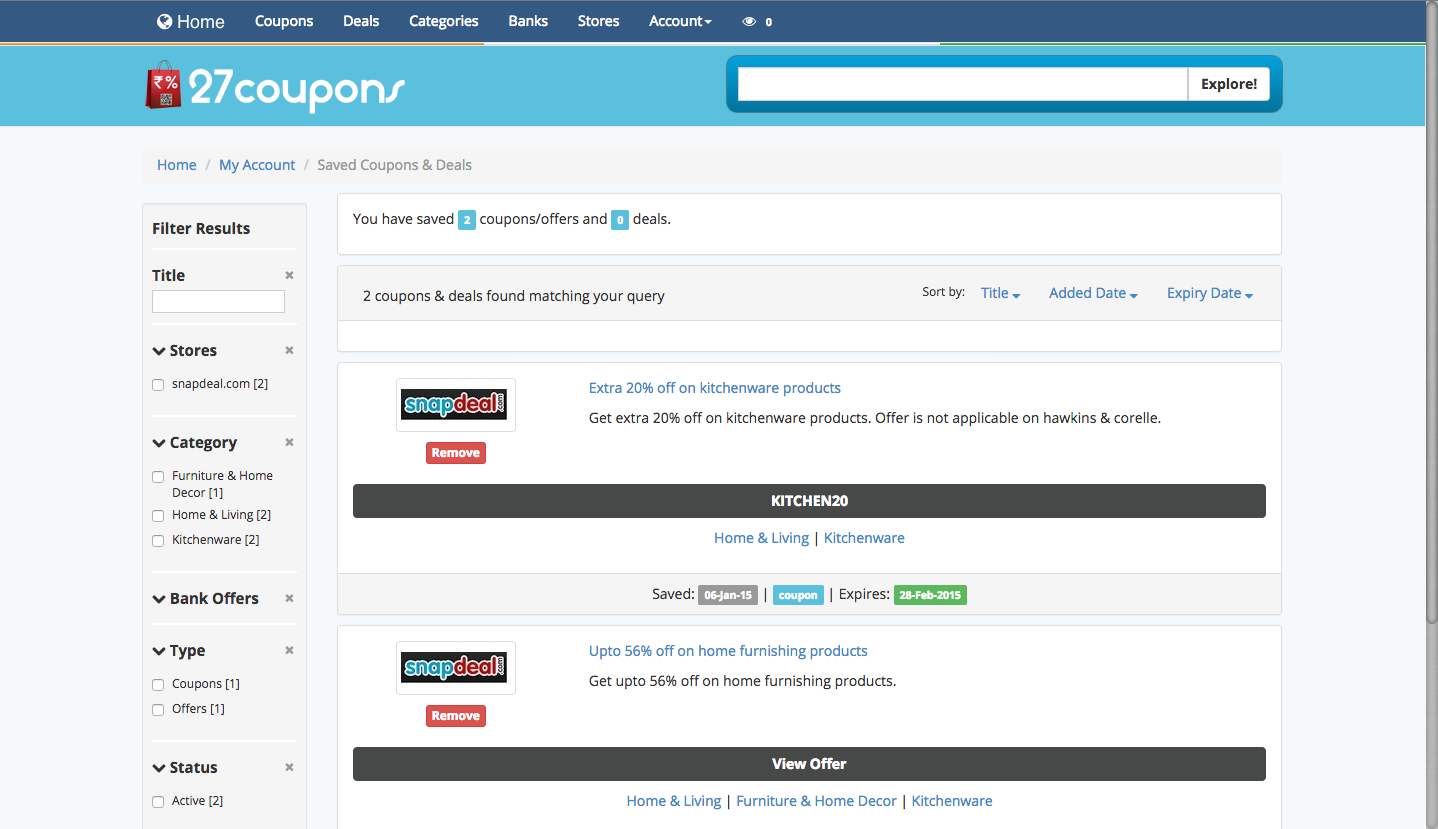The image size is (1438, 829).
Task: Focus the main search input field
Action: (962, 84)
